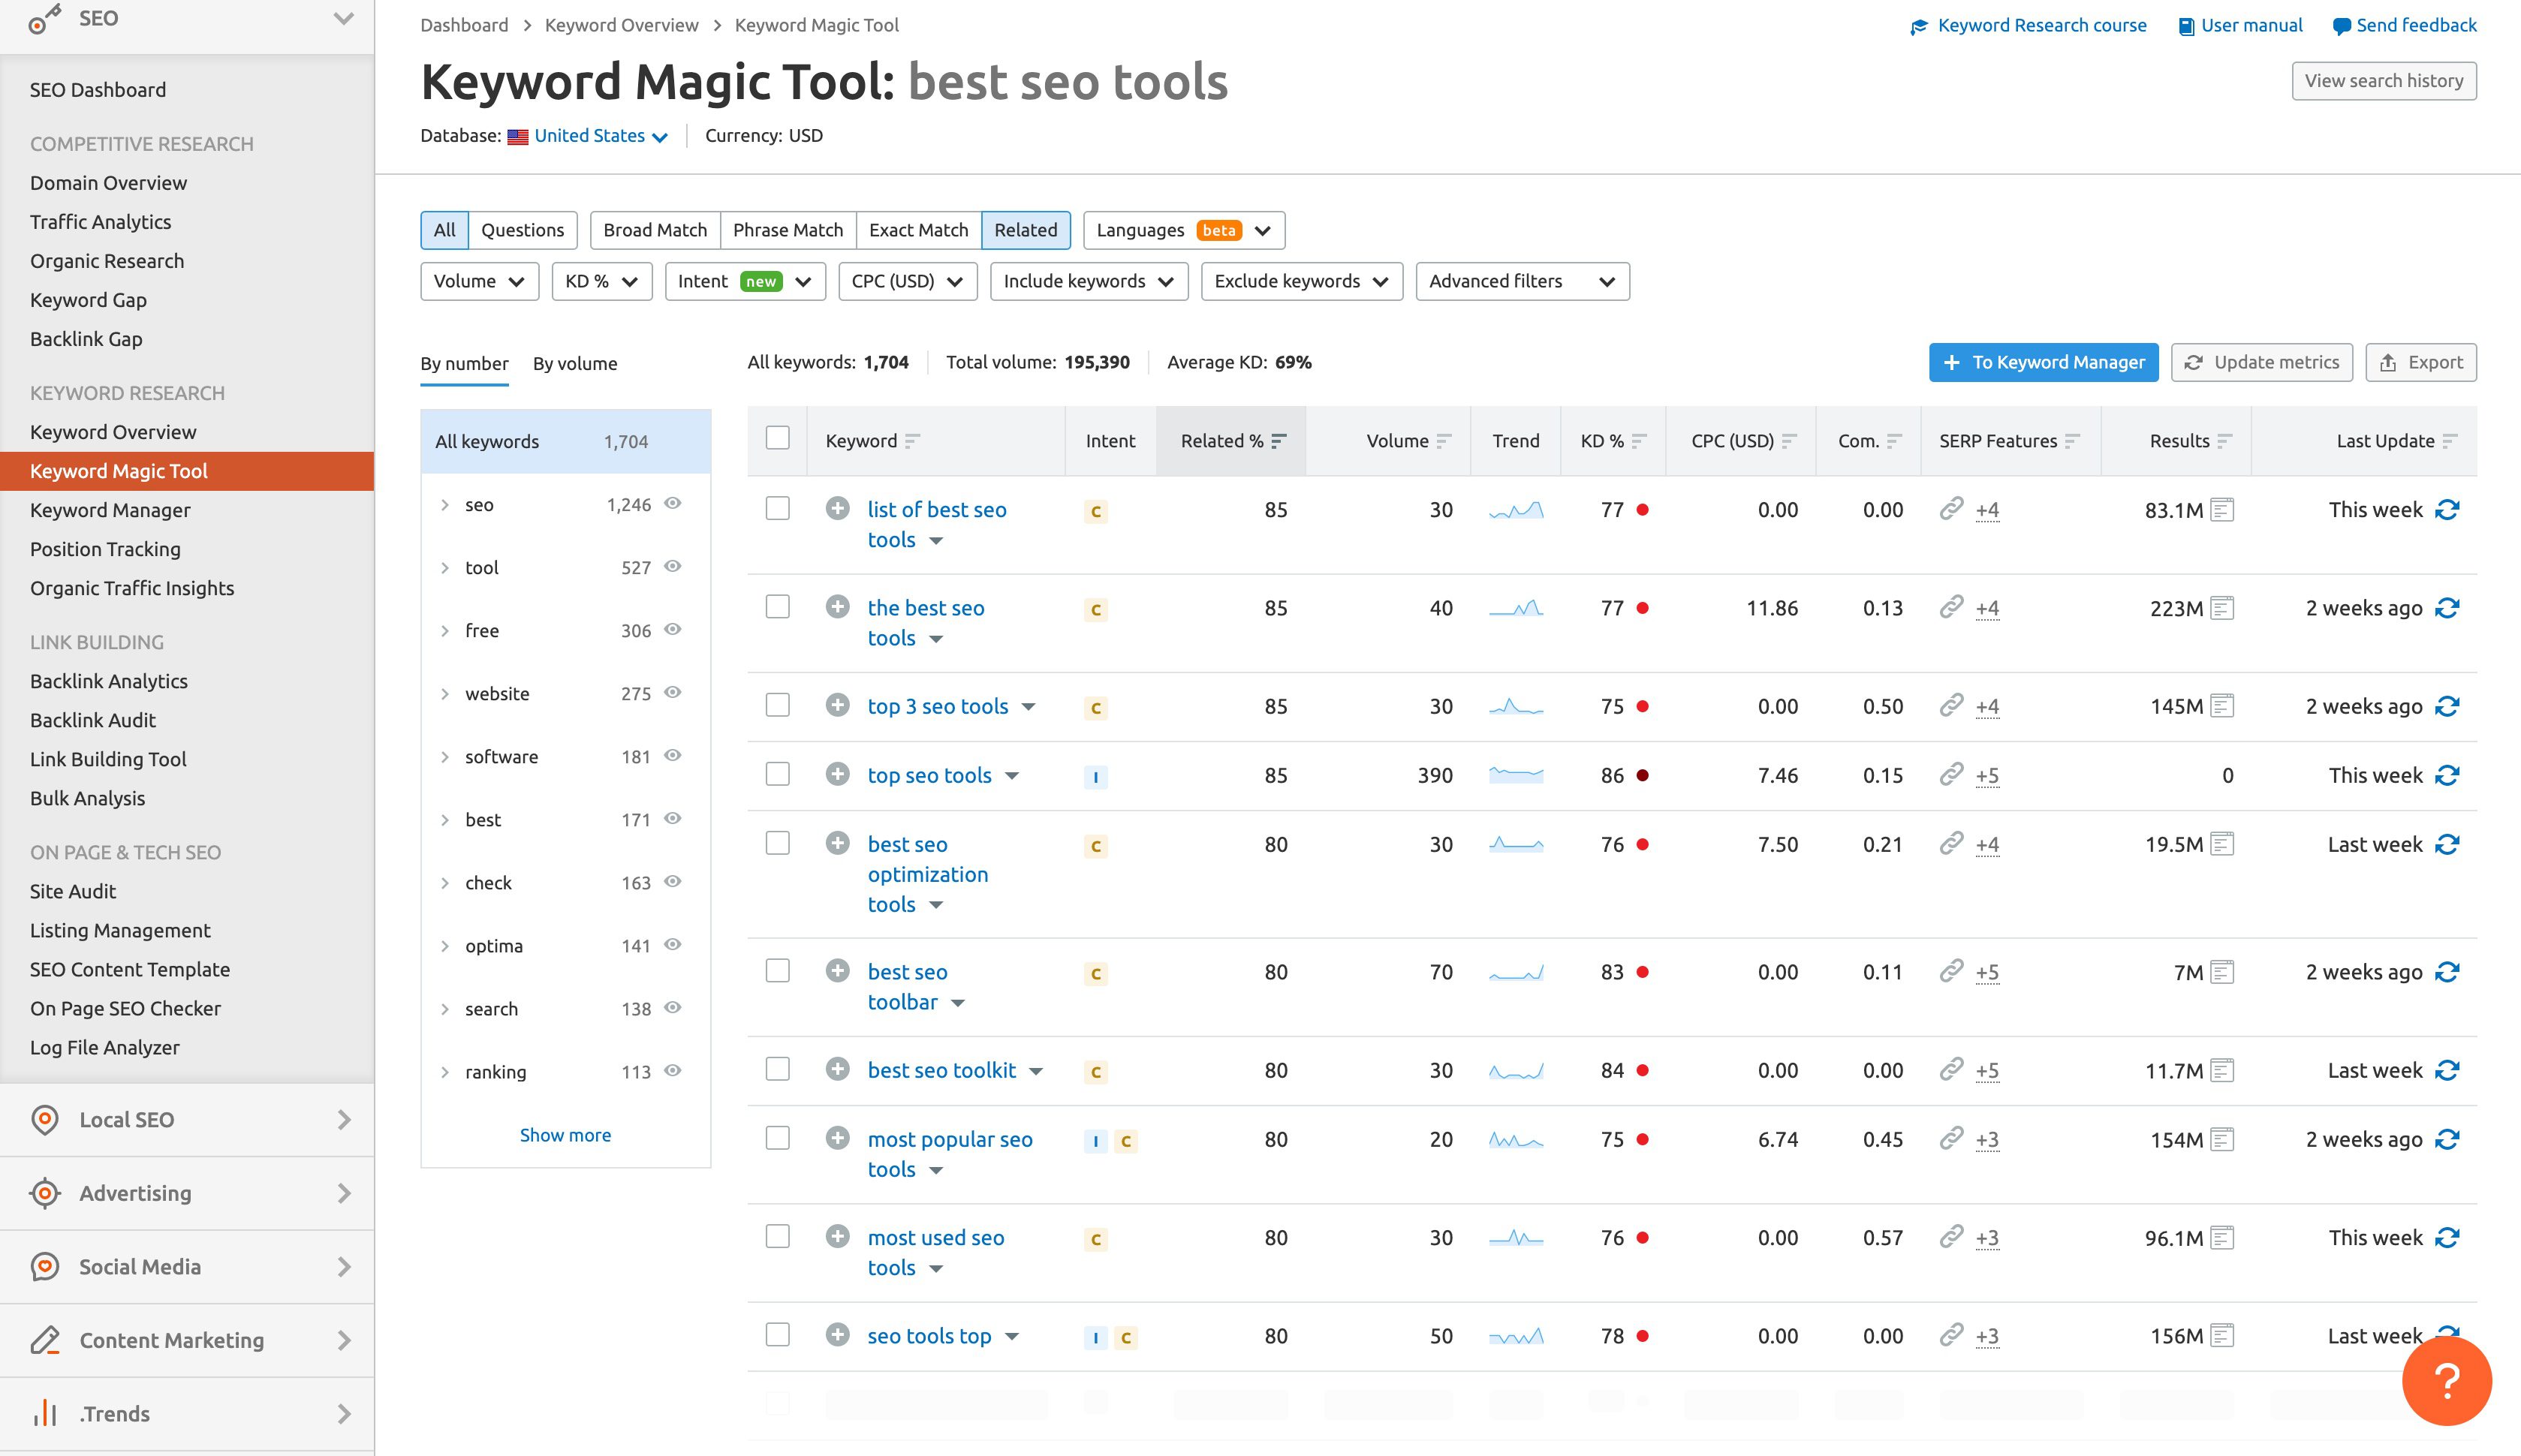Click the 'To Keyword Manager' button
The image size is (2521, 1456).
coord(2042,362)
